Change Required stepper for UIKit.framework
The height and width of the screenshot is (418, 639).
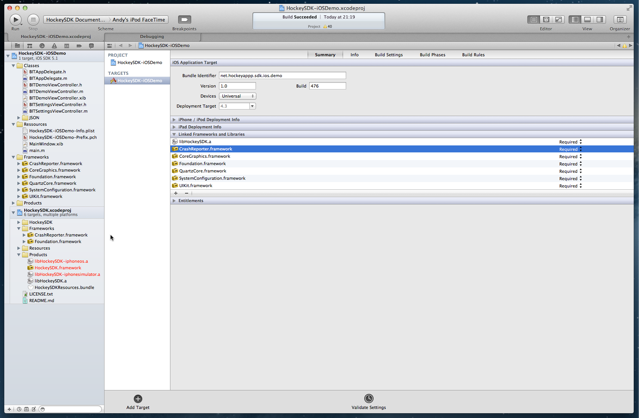(x=580, y=186)
